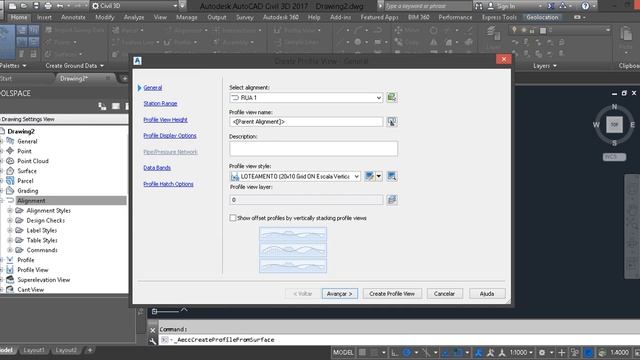Select the Grading node in Toolspace
The image size is (640, 360).
pos(27,191)
